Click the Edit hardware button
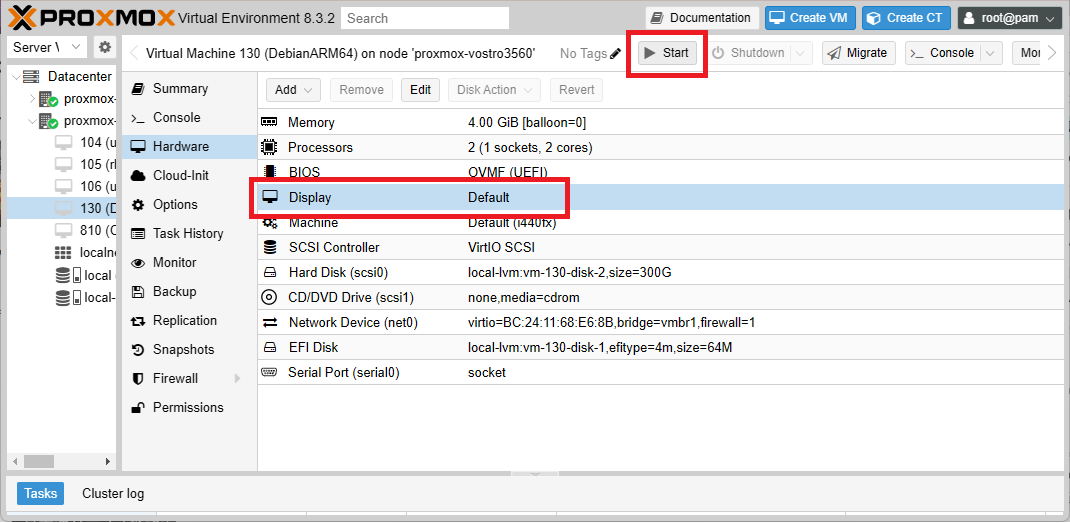This screenshot has width=1070, height=523. [x=420, y=89]
